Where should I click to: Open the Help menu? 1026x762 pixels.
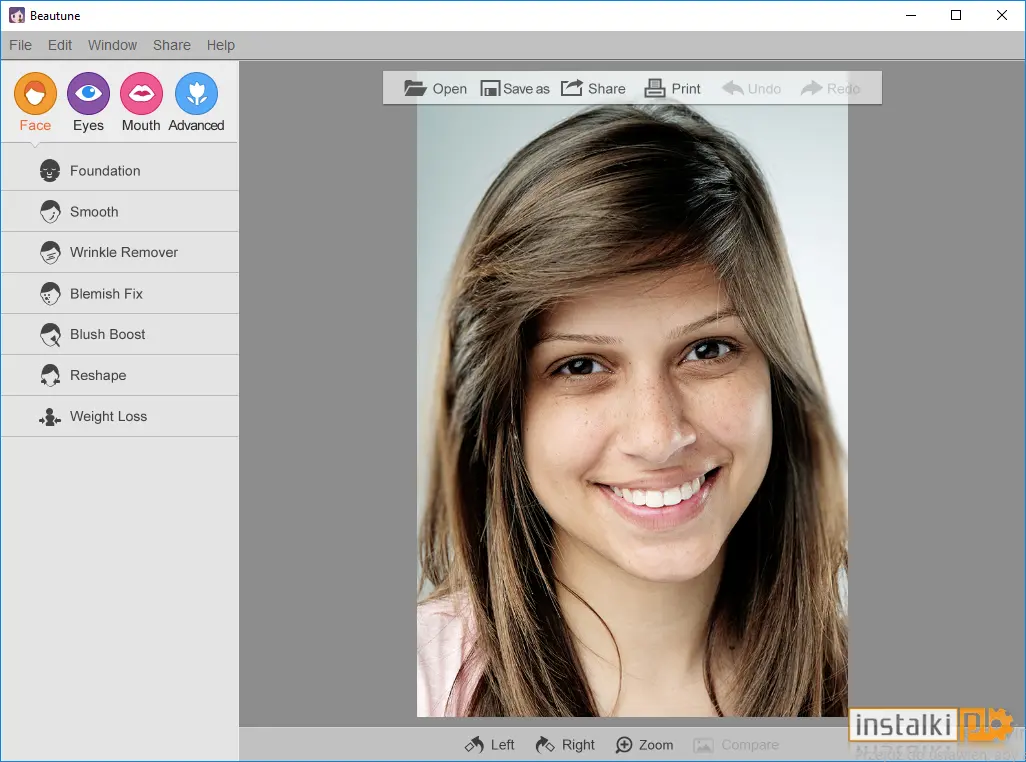pos(221,45)
